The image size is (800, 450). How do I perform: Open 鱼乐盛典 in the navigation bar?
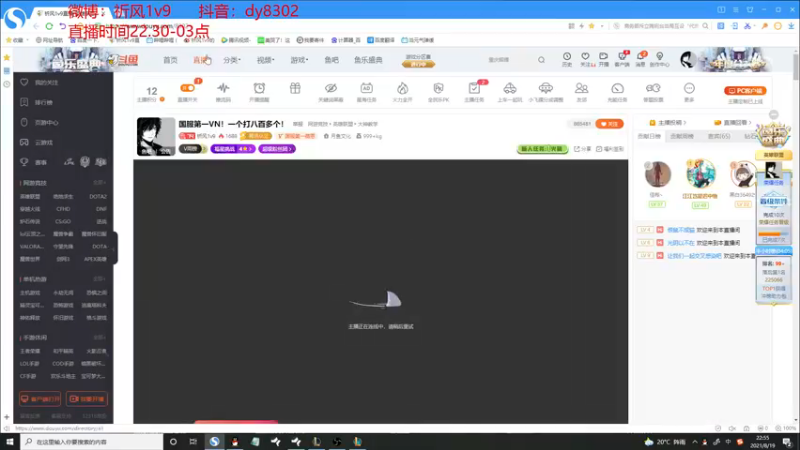[x=368, y=60]
